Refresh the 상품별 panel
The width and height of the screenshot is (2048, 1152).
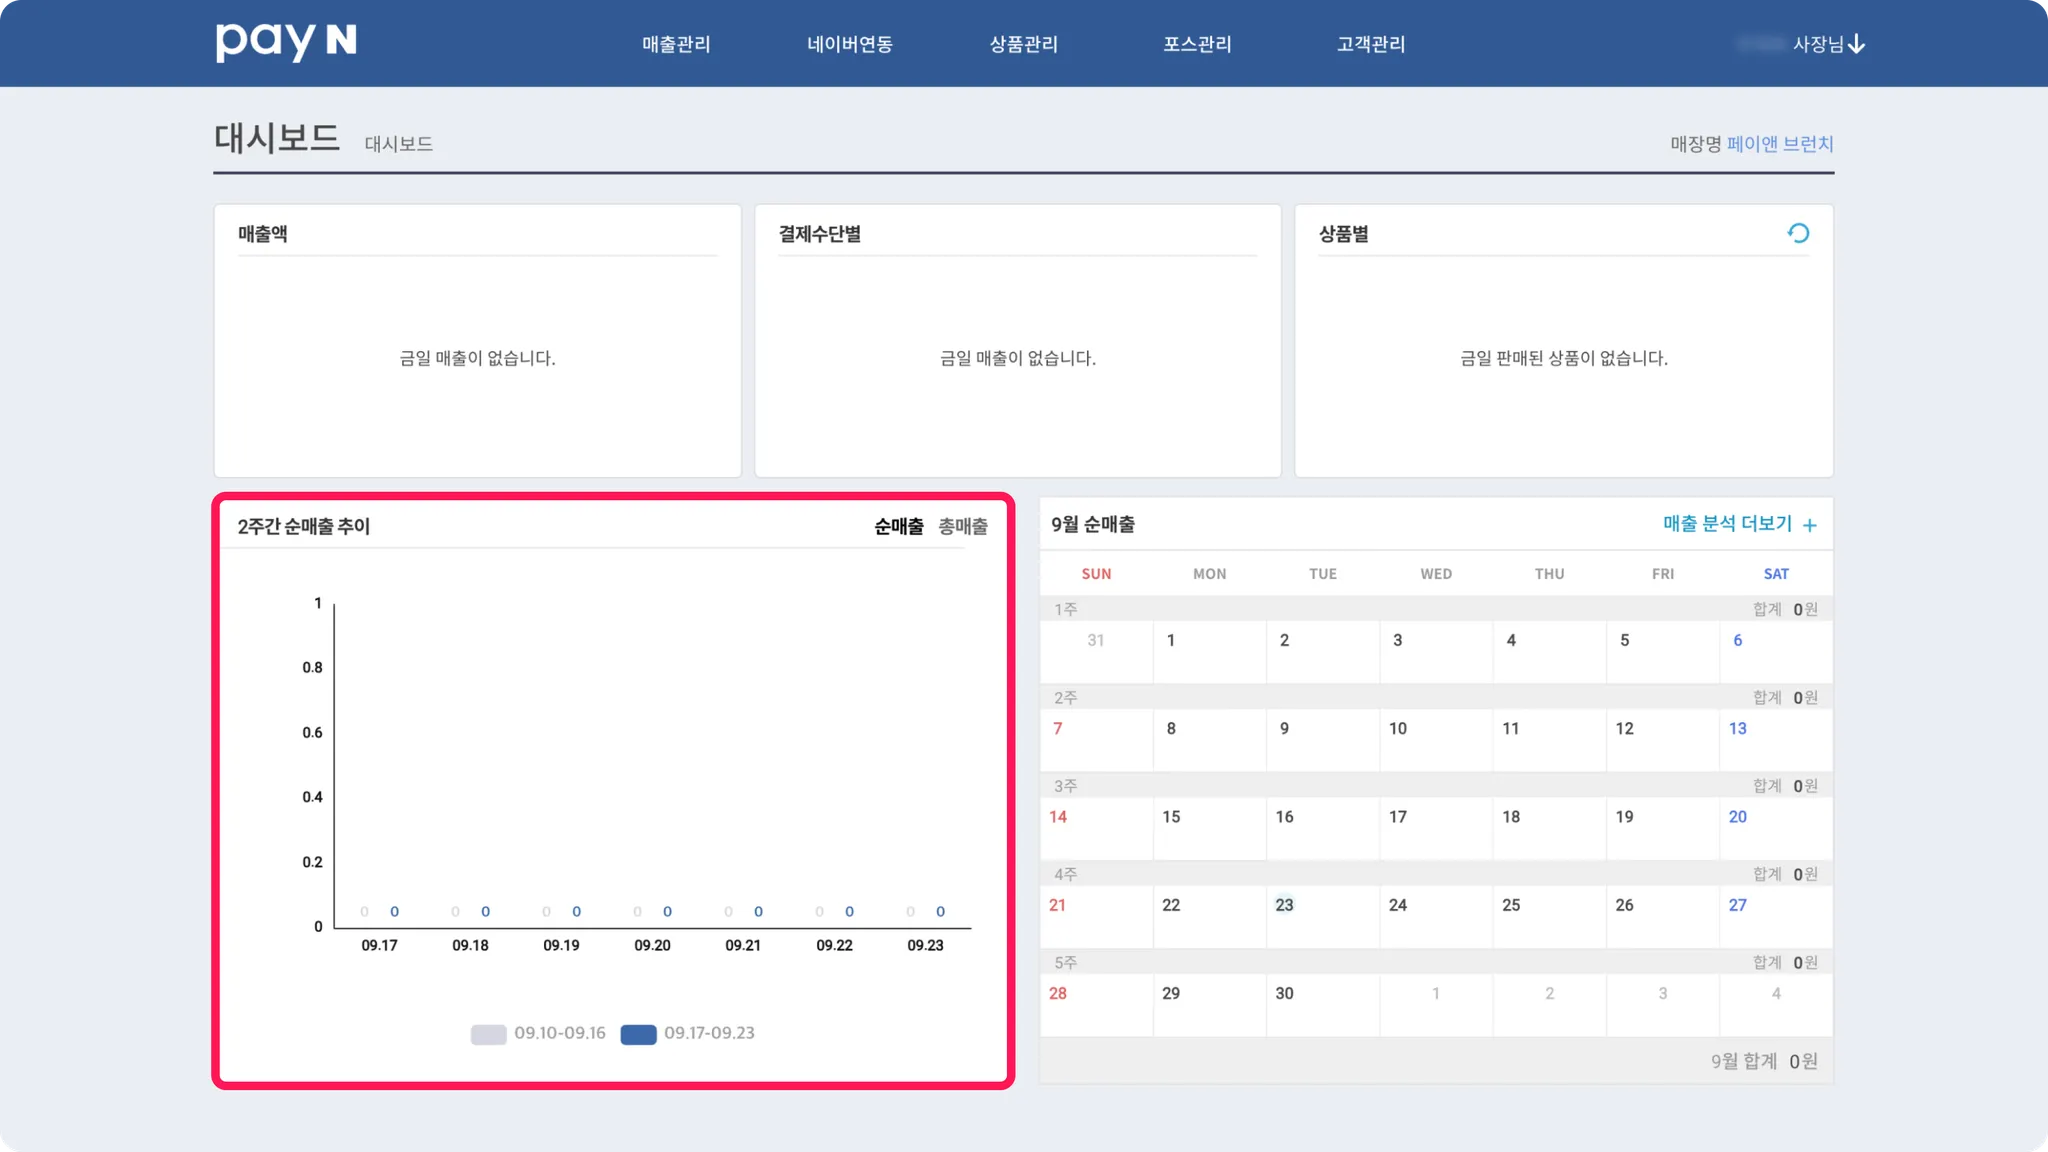(x=1798, y=234)
